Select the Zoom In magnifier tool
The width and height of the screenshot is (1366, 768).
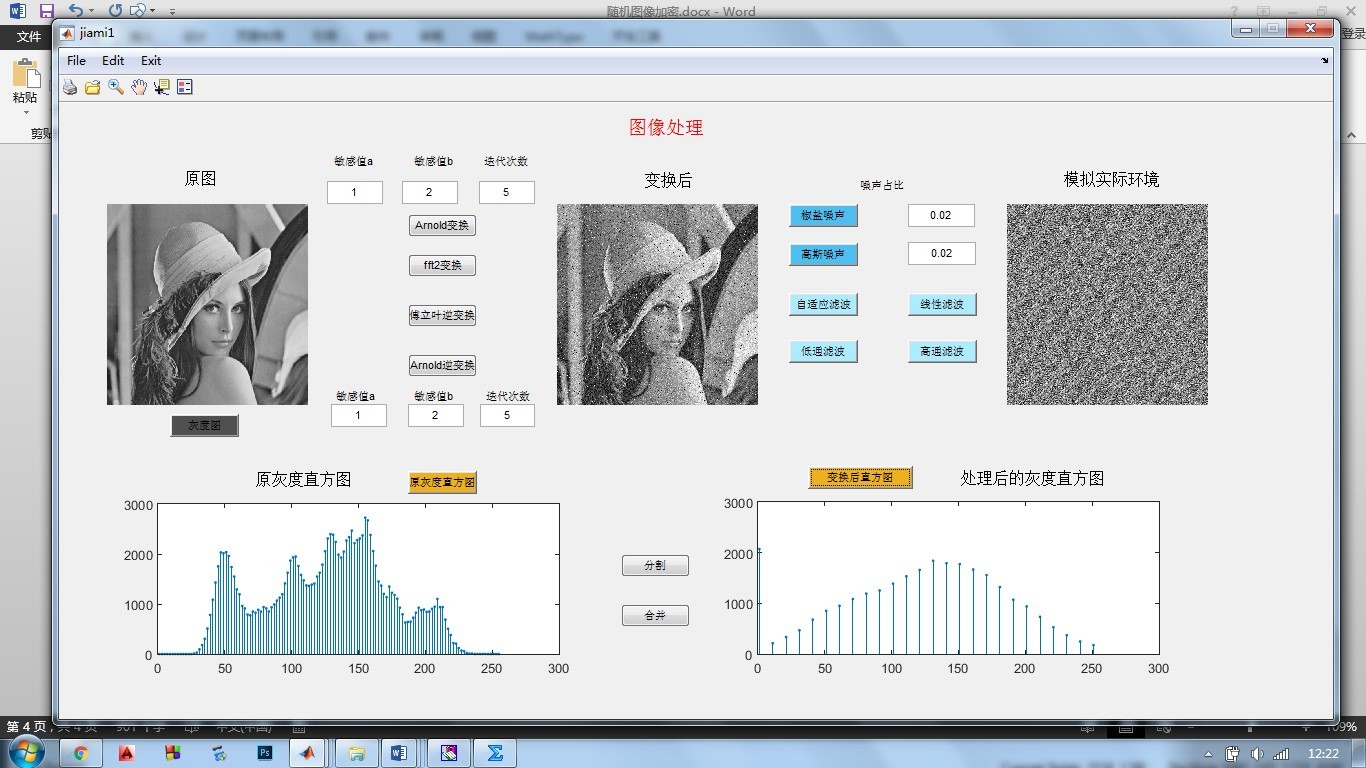116,87
